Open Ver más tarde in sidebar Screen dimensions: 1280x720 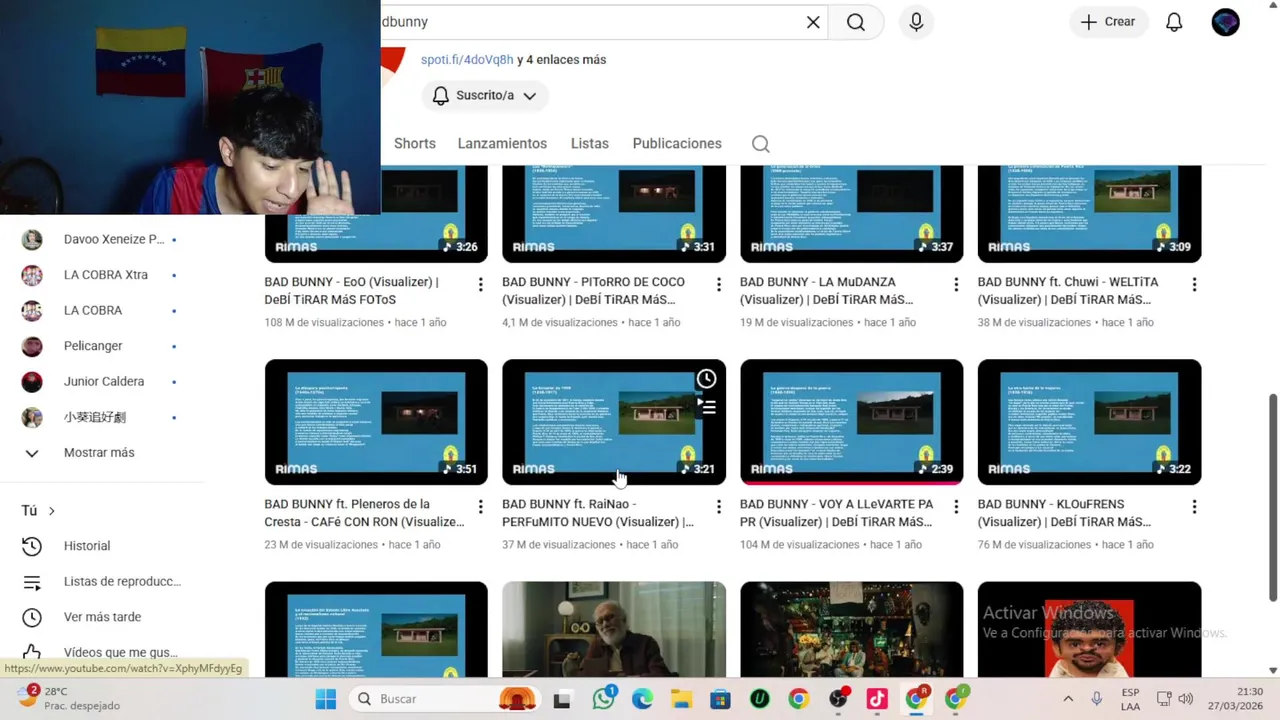100,617
